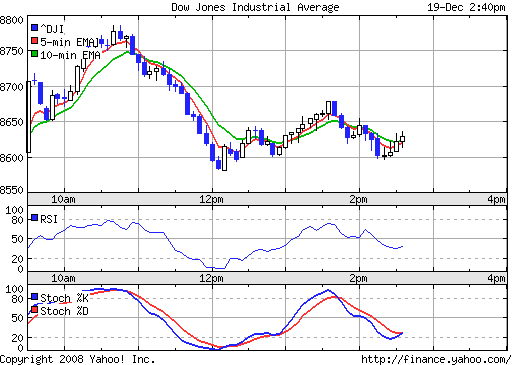Screen dimensions: 512x365
Task: Click the Stoch %D legend label
Action: pos(64,311)
